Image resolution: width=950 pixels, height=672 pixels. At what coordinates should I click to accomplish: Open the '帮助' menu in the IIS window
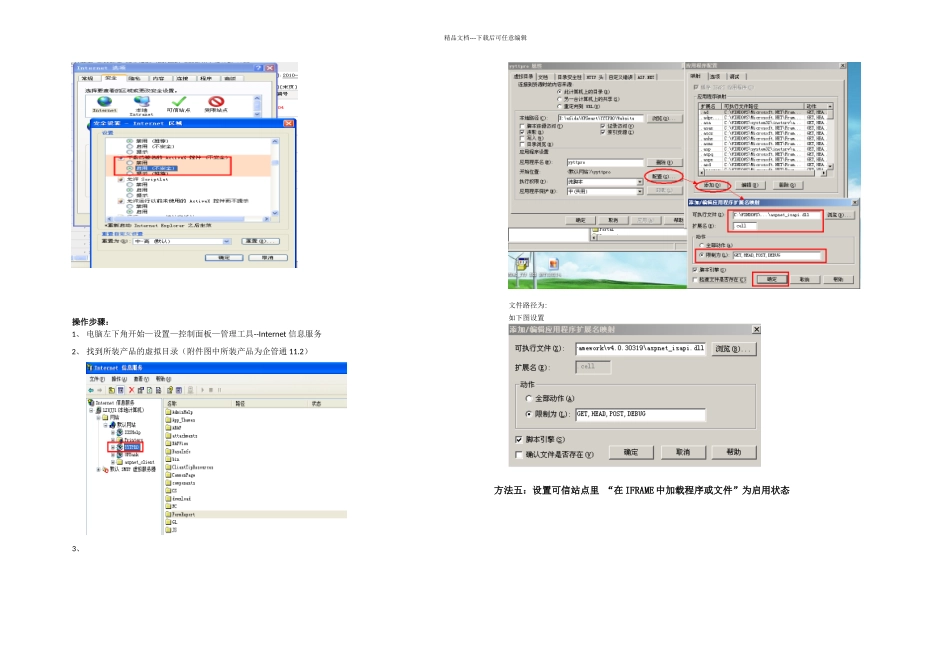click(164, 379)
